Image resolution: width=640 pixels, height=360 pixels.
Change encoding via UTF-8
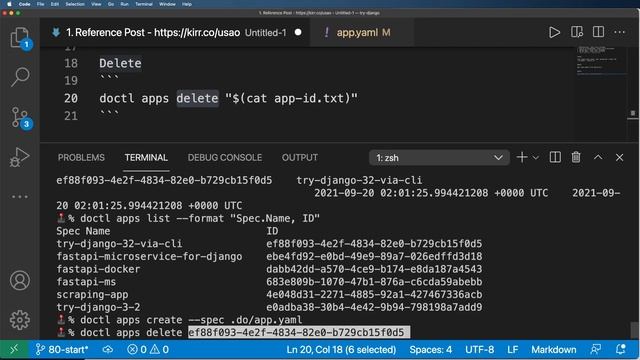click(480, 349)
